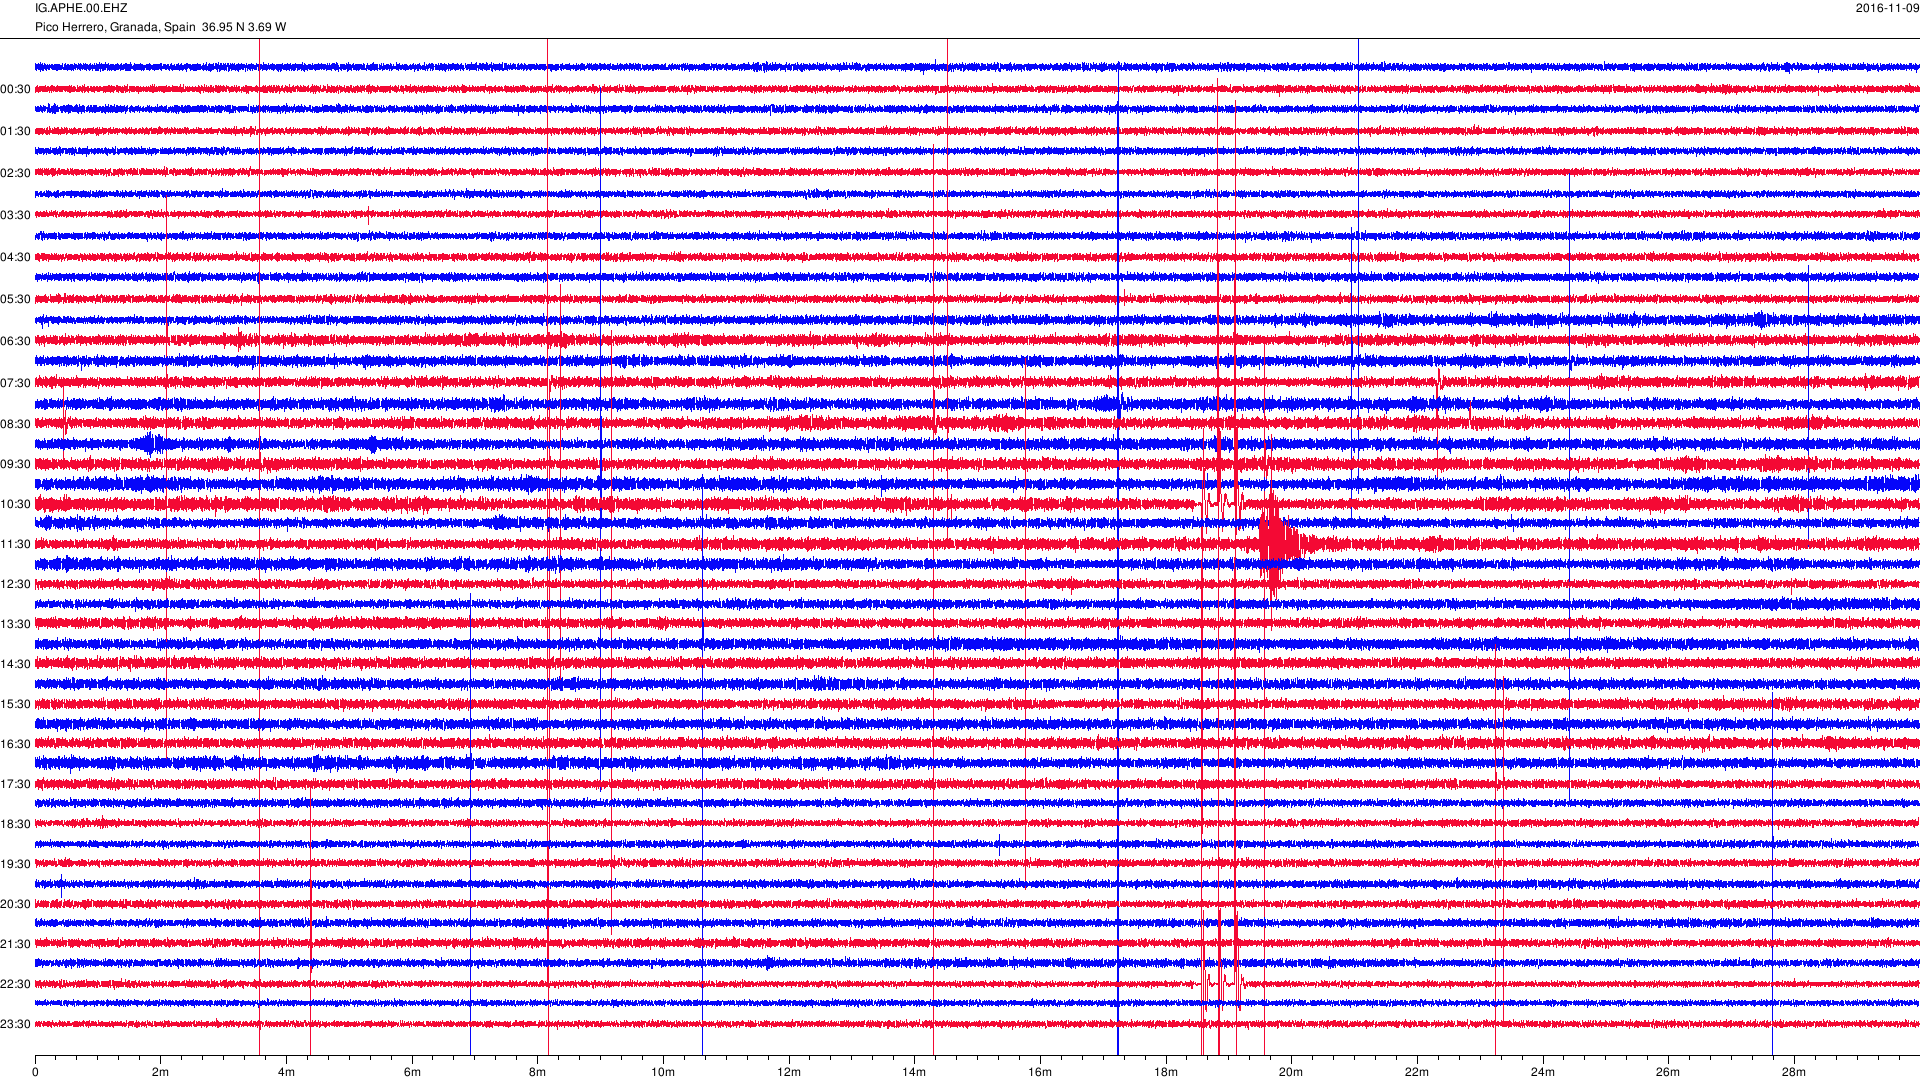Select the 17:30 time label
The width and height of the screenshot is (1920, 1080).
pos(15,784)
